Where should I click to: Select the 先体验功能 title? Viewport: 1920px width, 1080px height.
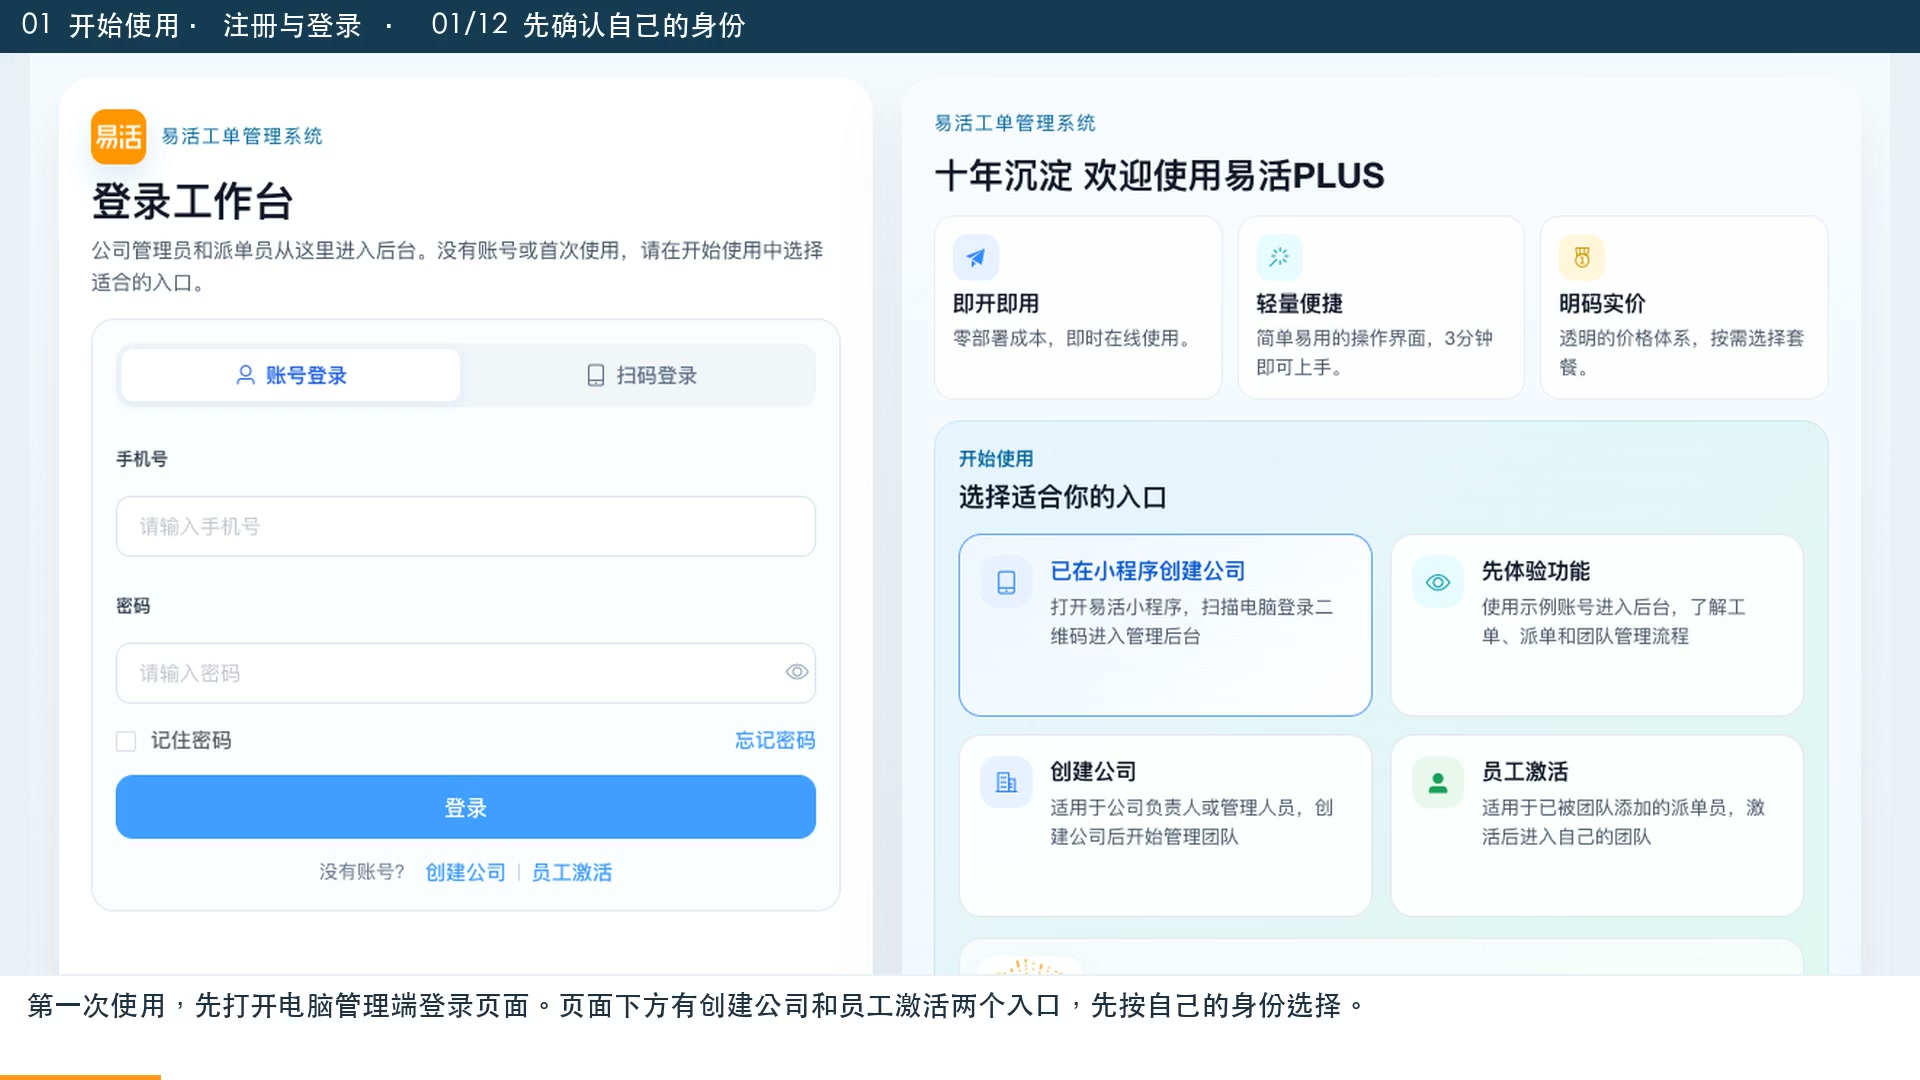(x=1536, y=571)
